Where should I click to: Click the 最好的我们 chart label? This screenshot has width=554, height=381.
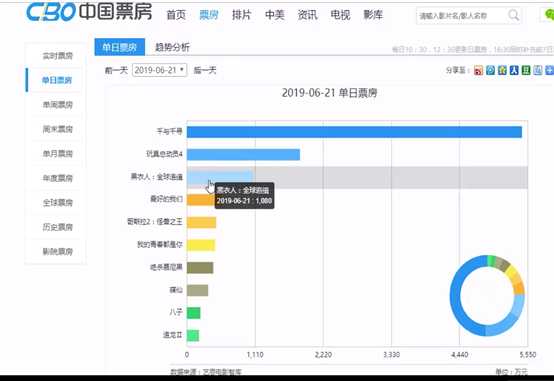[166, 199]
